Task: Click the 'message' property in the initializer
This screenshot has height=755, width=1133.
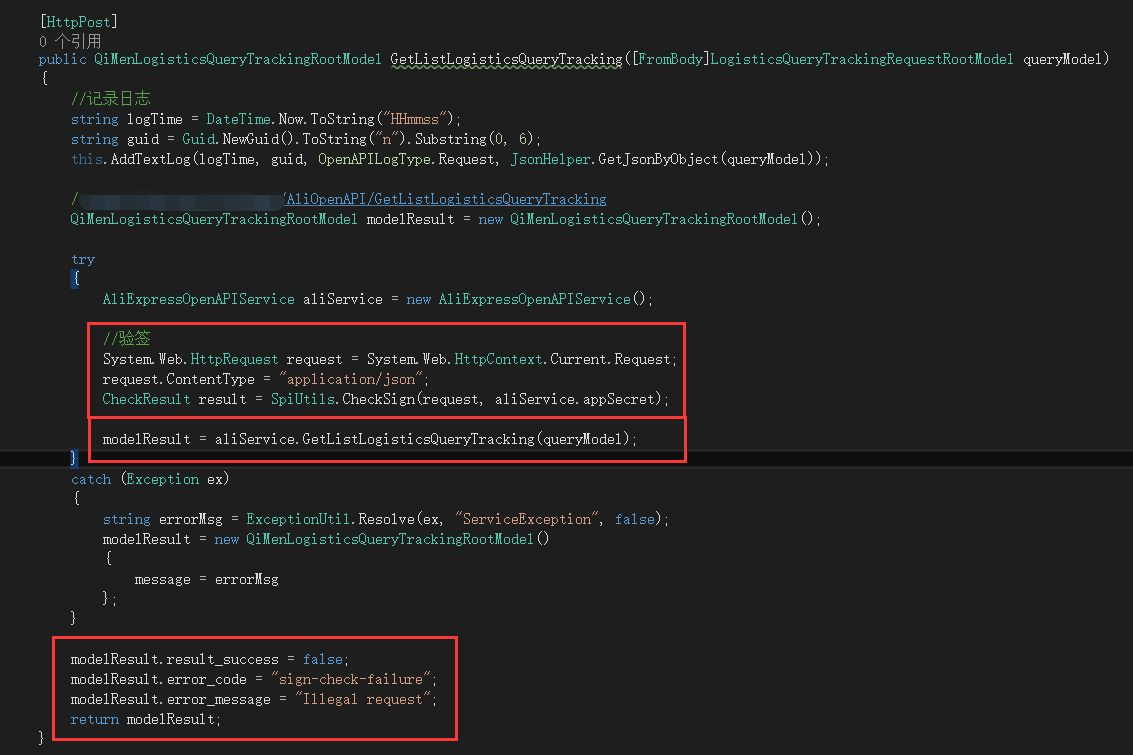Action: click(163, 579)
